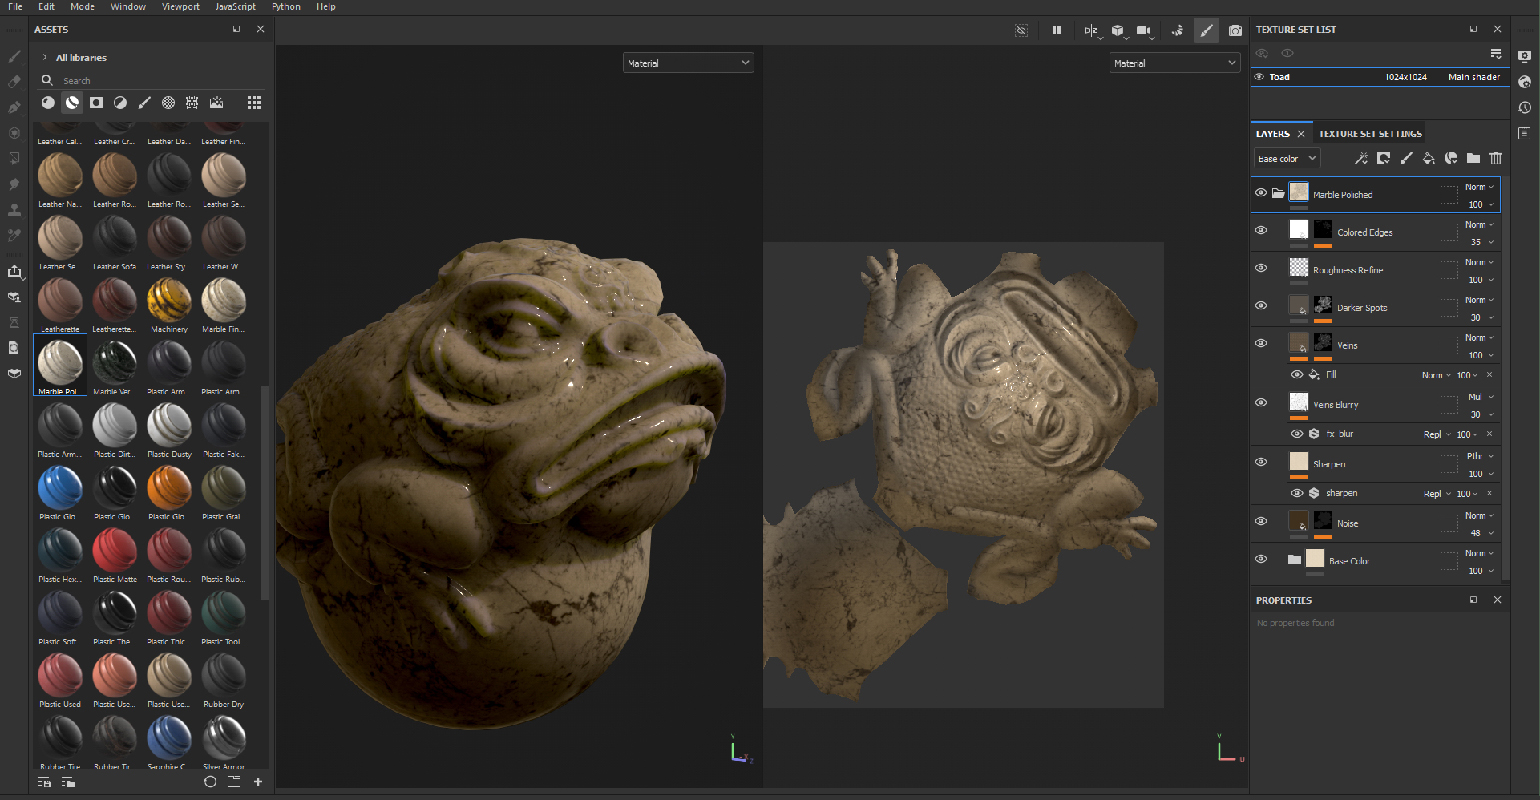The height and width of the screenshot is (800, 1540).
Task: Open the left viewport Material dropdown
Action: click(x=688, y=63)
